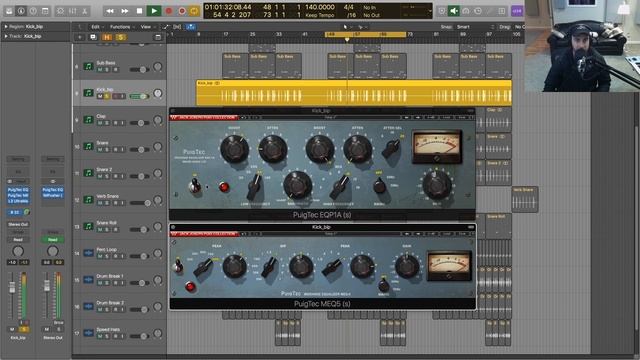Select the yellow Kick_bip audio region

click(x=354, y=93)
